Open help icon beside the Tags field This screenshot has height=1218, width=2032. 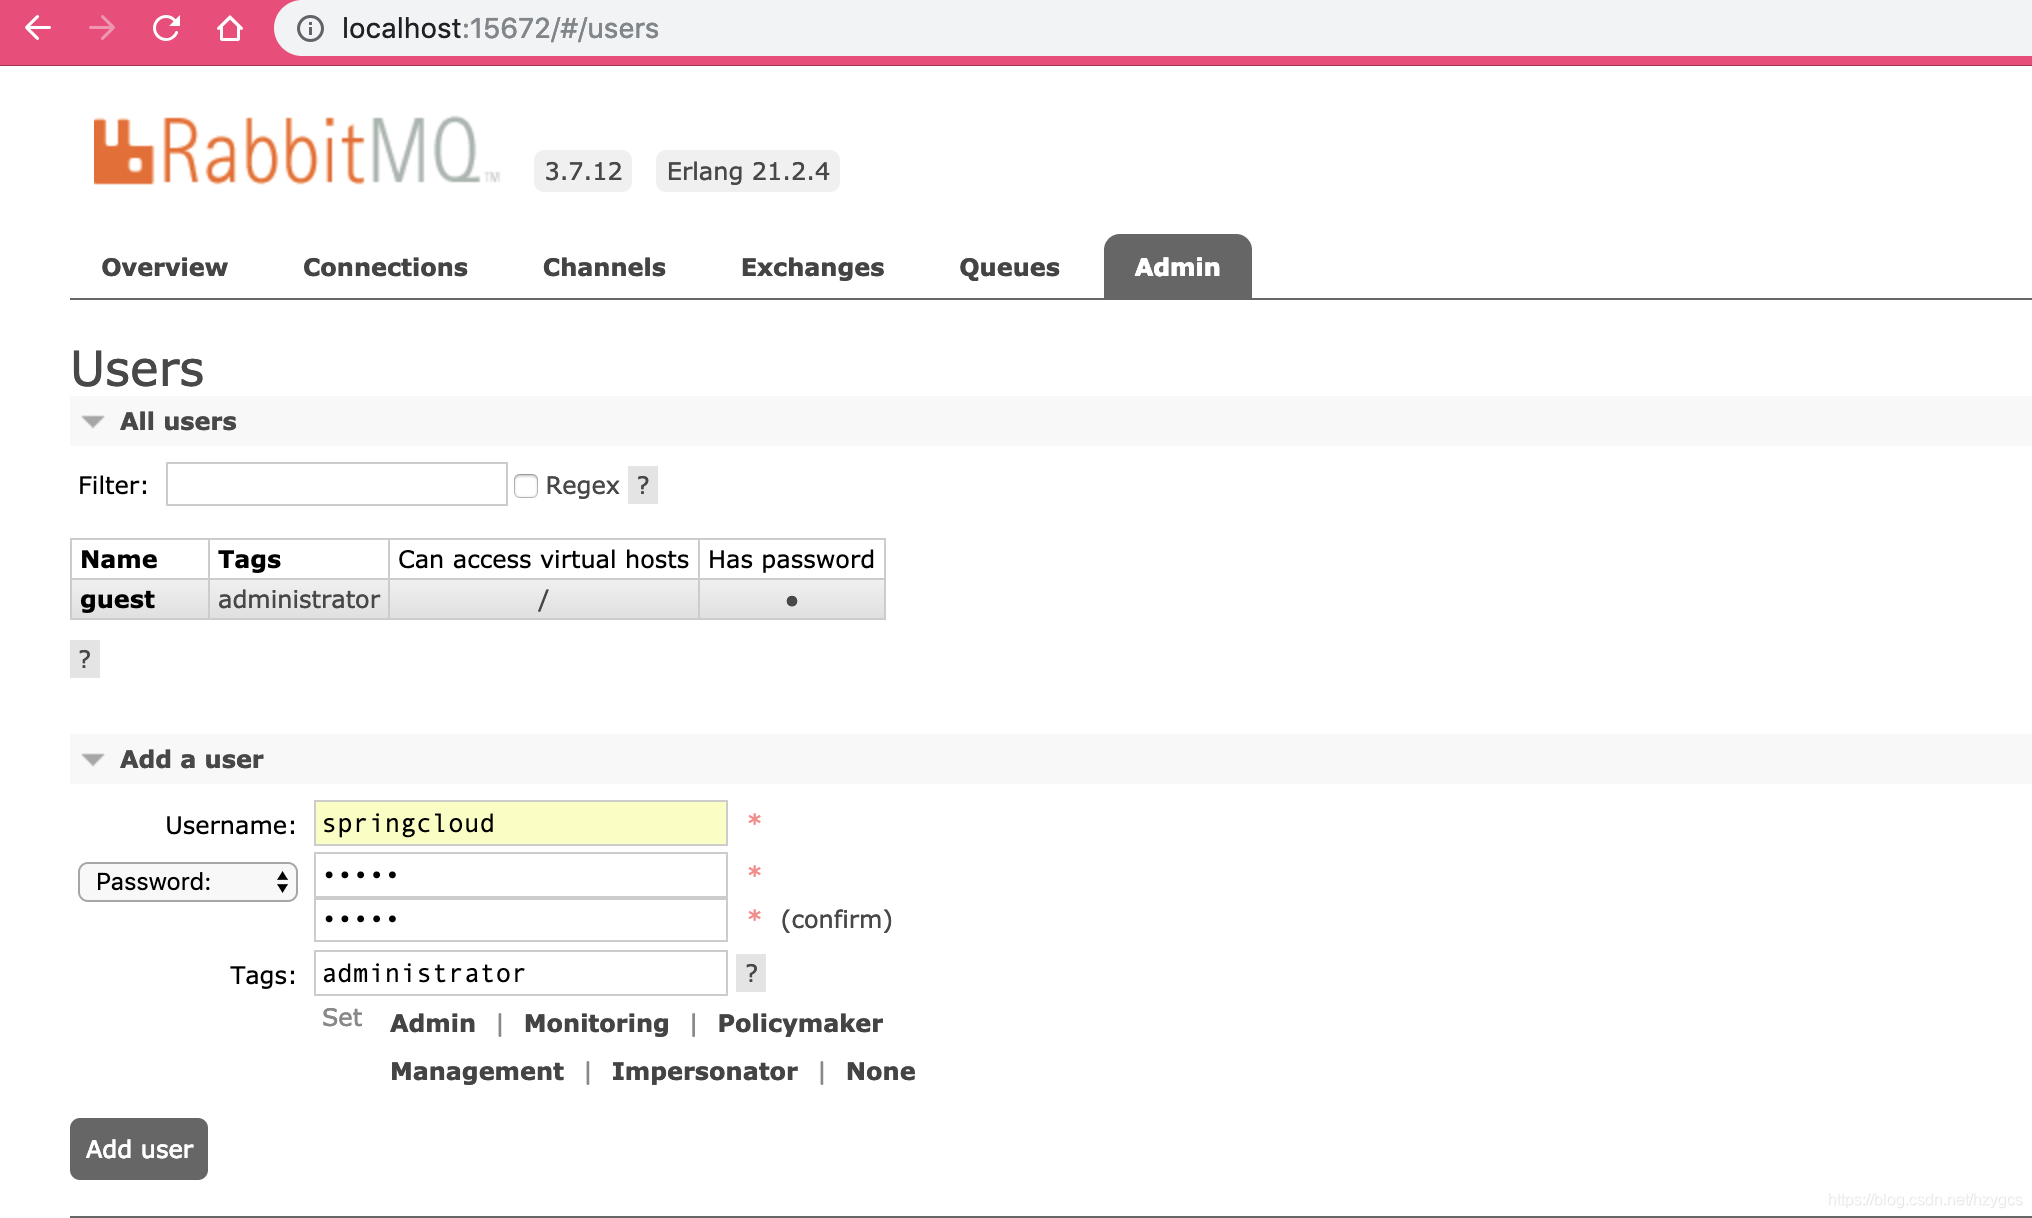(x=751, y=973)
